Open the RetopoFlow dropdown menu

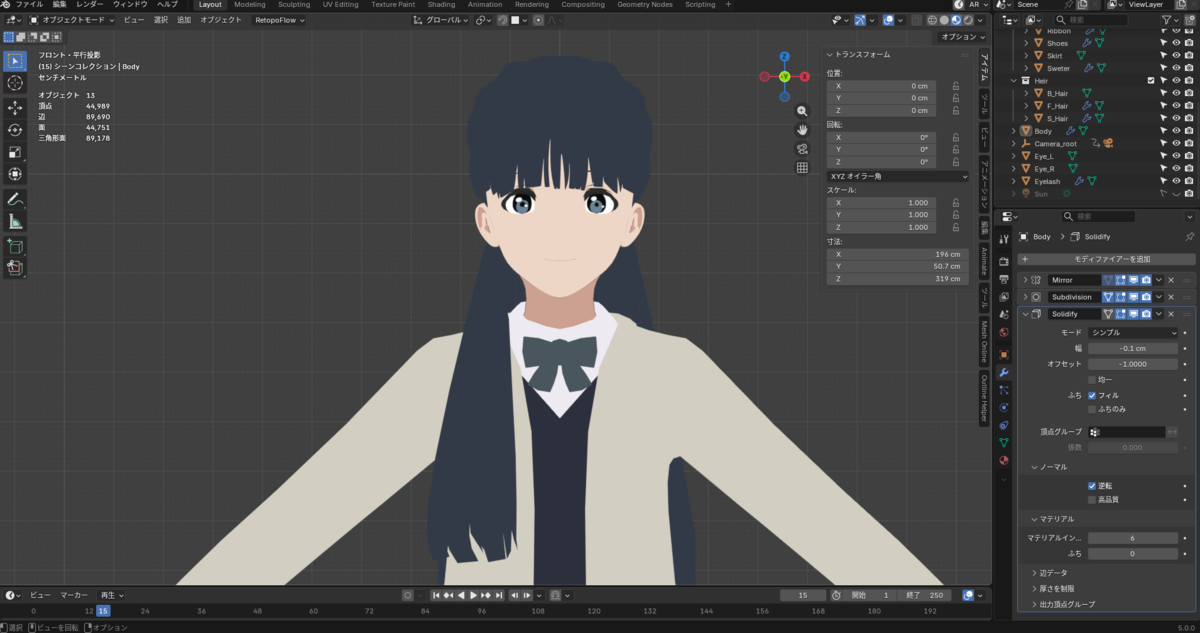pos(279,20)
